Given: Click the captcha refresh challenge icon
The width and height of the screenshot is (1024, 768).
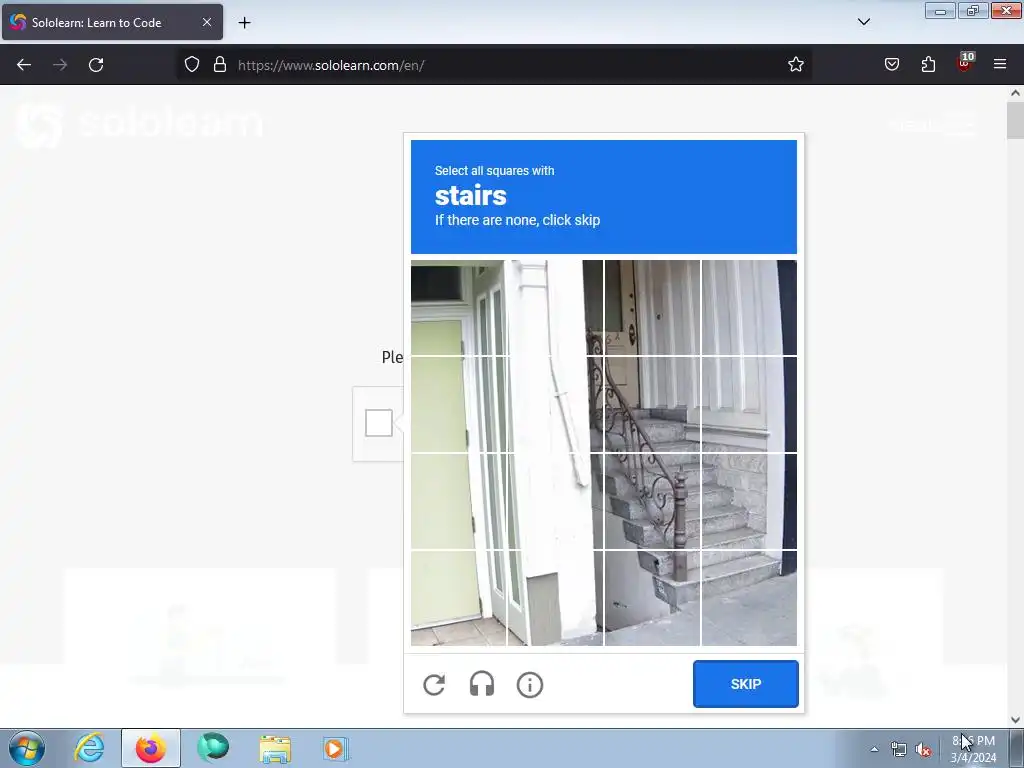Looking at the screenshot, I should [434, 684].
